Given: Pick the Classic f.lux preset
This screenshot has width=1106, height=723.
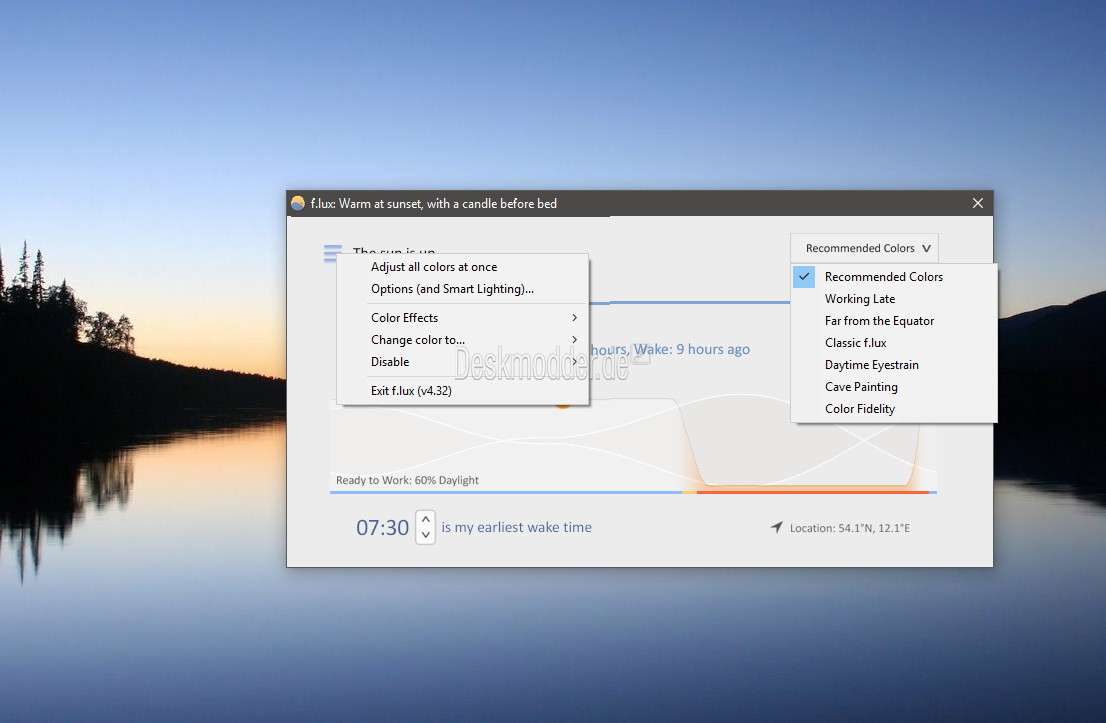Looking at the screenshot, I should [x=894, y=342].
